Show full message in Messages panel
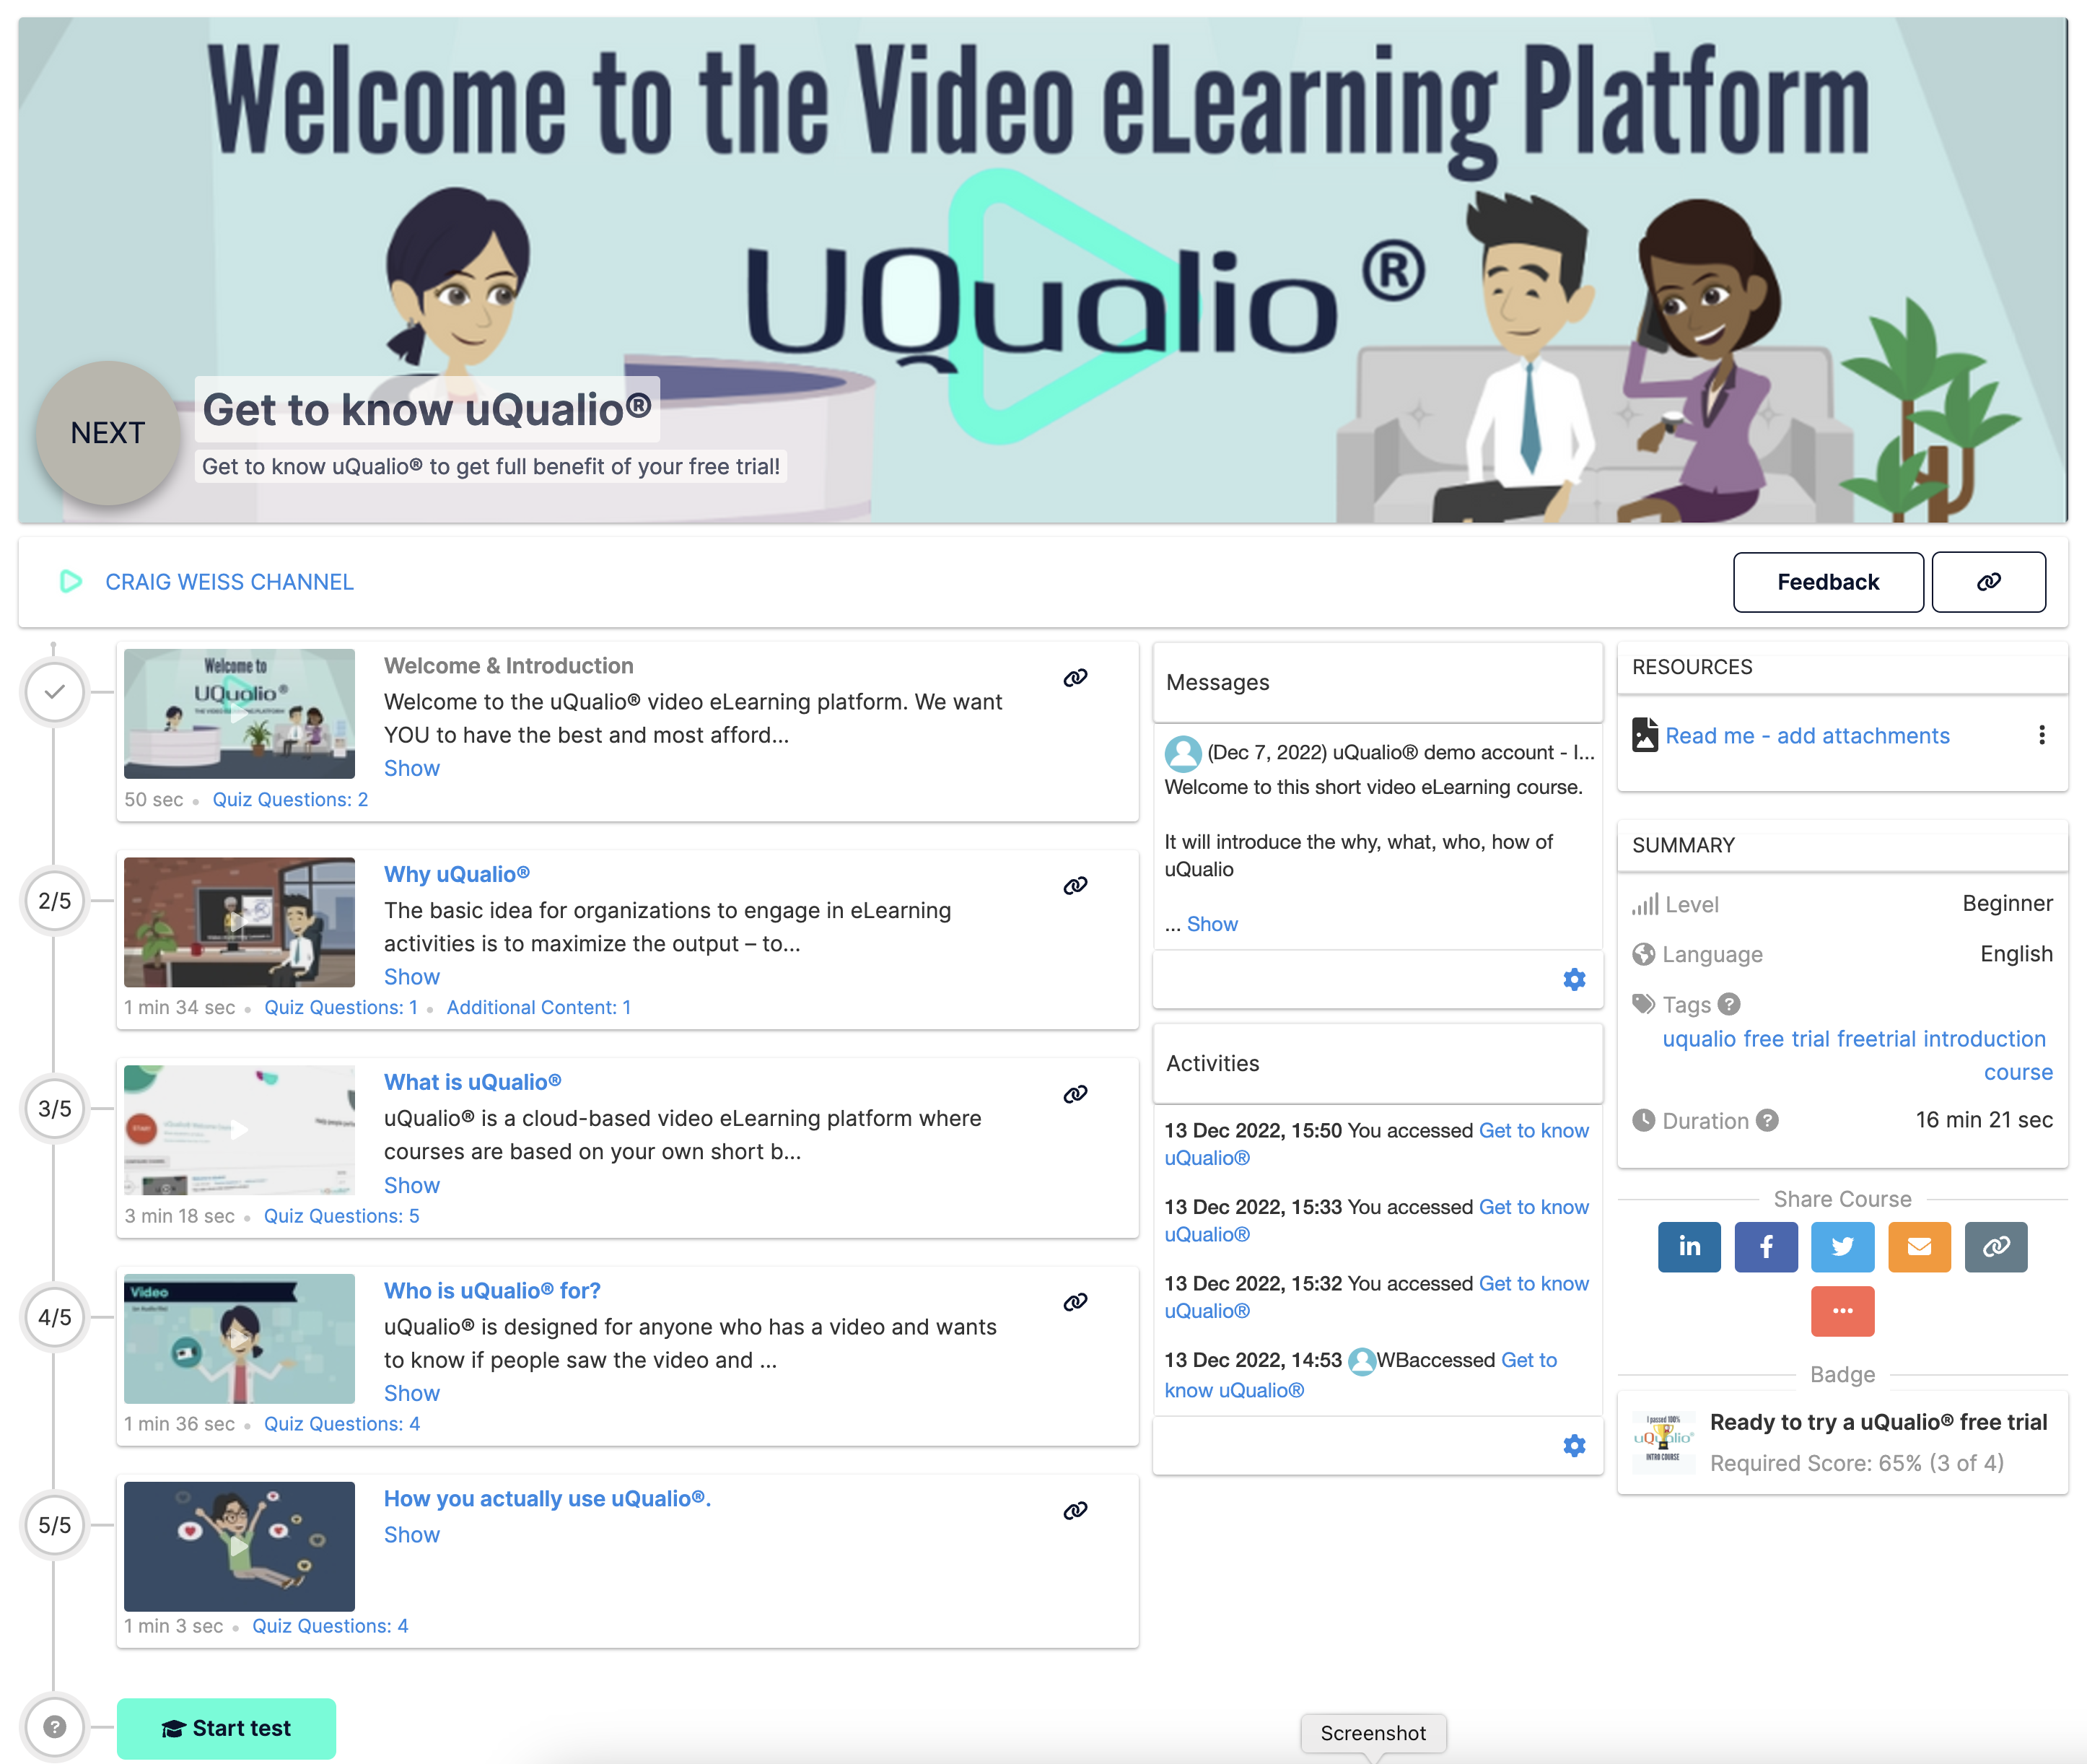2087x1764 pixels. coord(1211,924)
